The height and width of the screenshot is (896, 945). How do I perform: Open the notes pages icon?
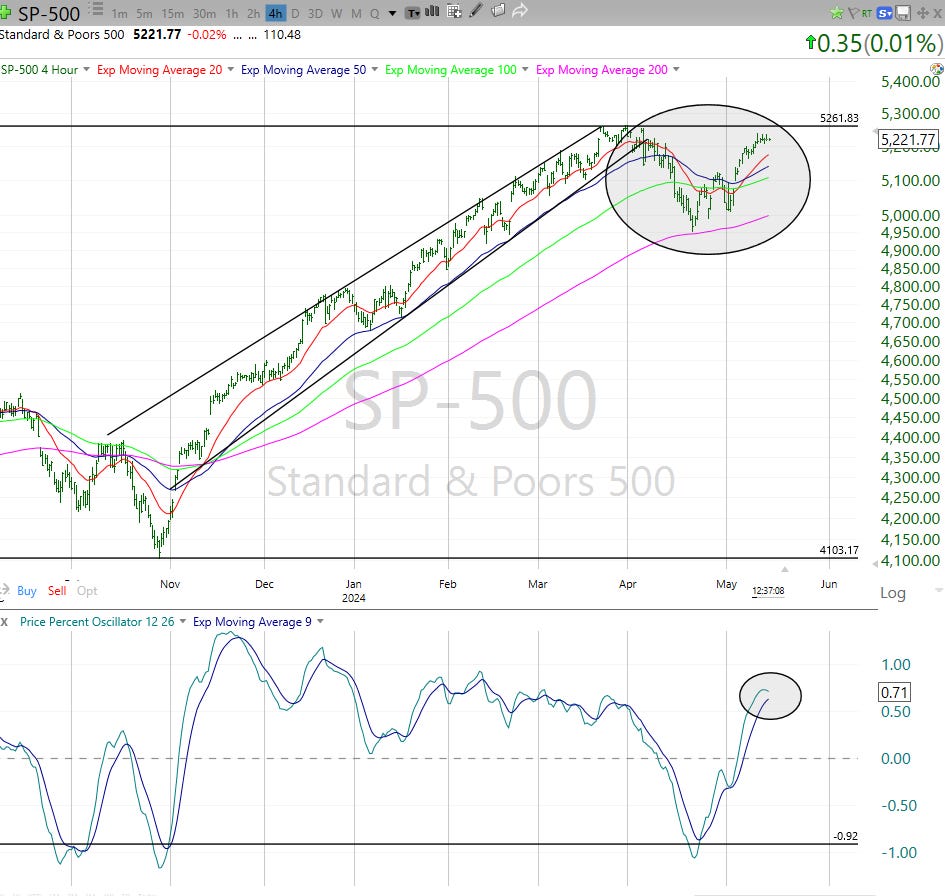pos(498,11)
